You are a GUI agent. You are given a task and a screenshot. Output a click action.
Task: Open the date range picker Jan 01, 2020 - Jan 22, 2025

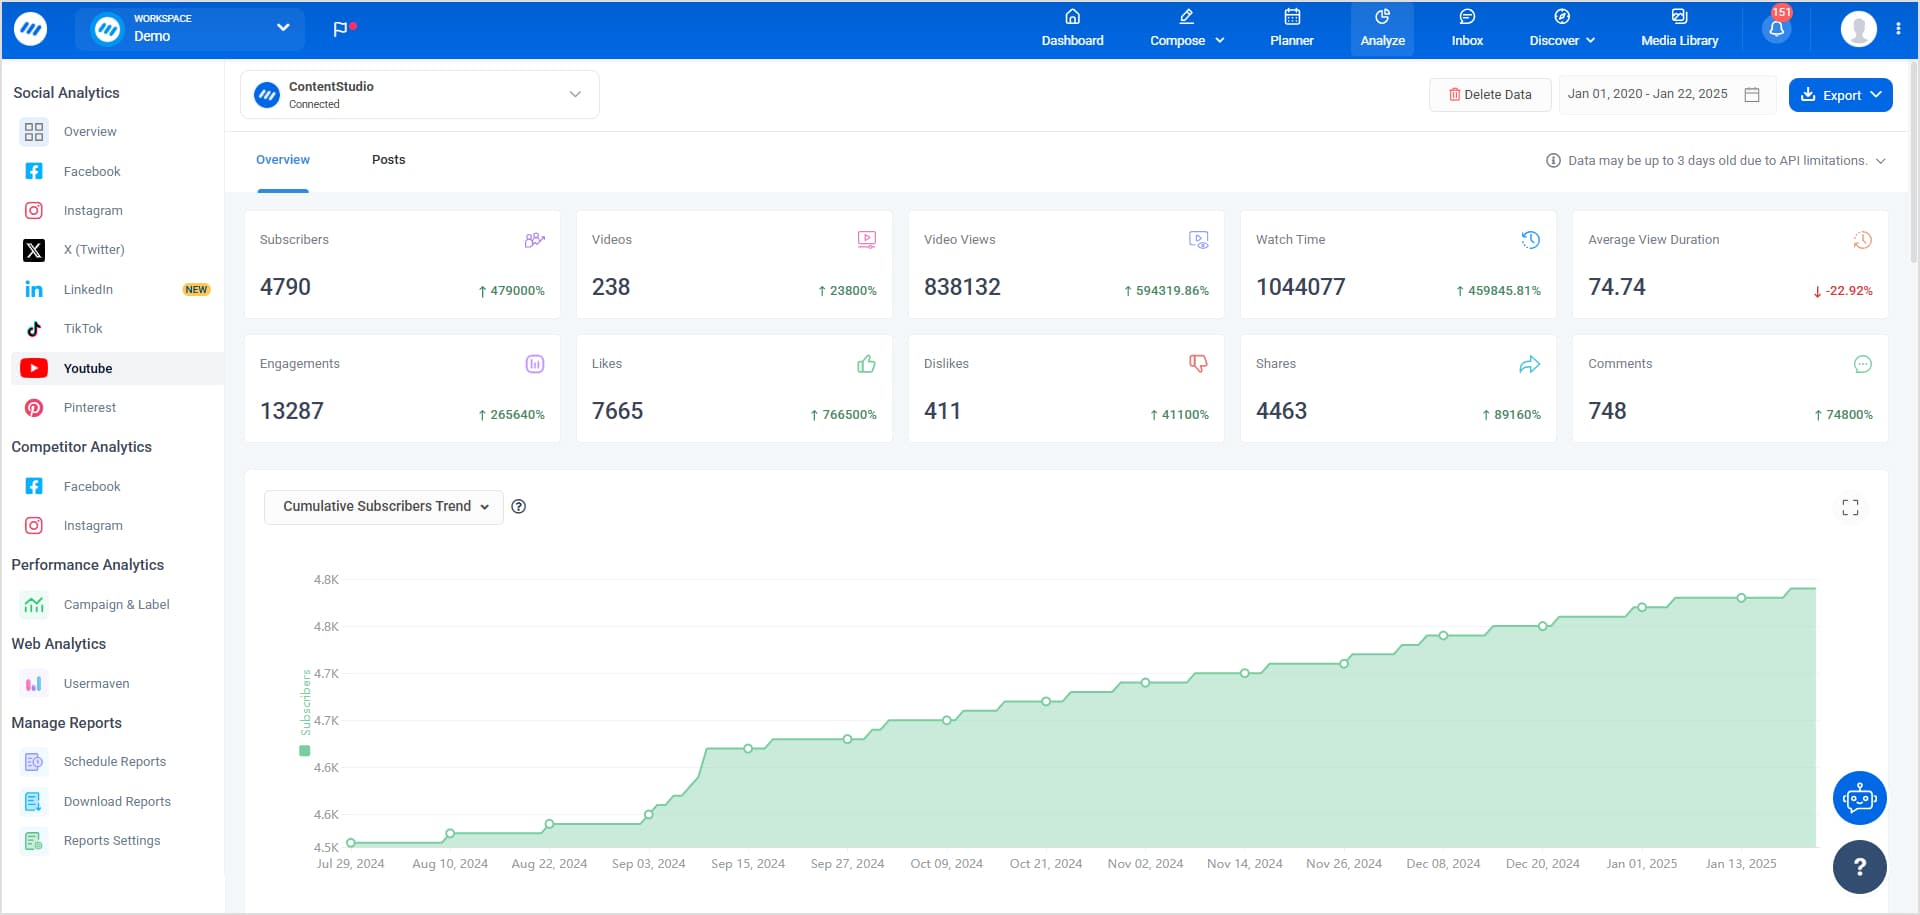(x=1667, y=95)
